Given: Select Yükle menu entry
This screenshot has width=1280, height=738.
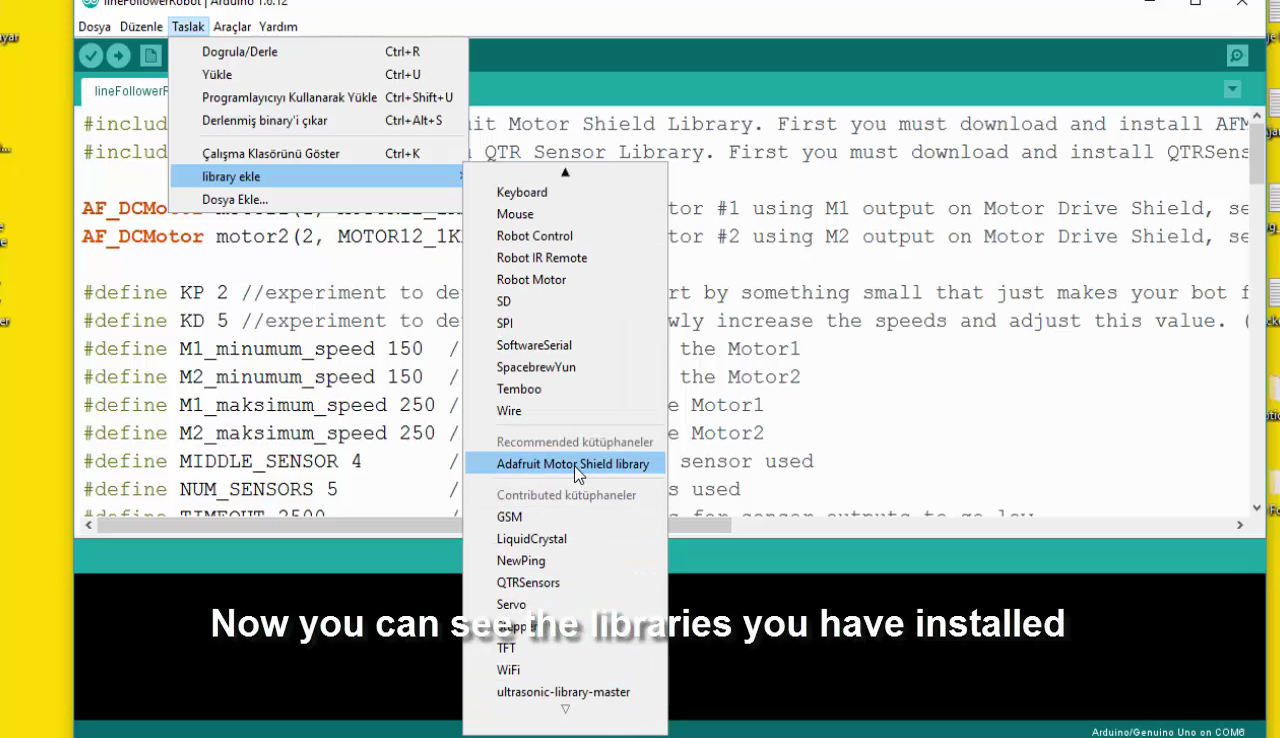Looking at the screenshot, I should point(318,75).
